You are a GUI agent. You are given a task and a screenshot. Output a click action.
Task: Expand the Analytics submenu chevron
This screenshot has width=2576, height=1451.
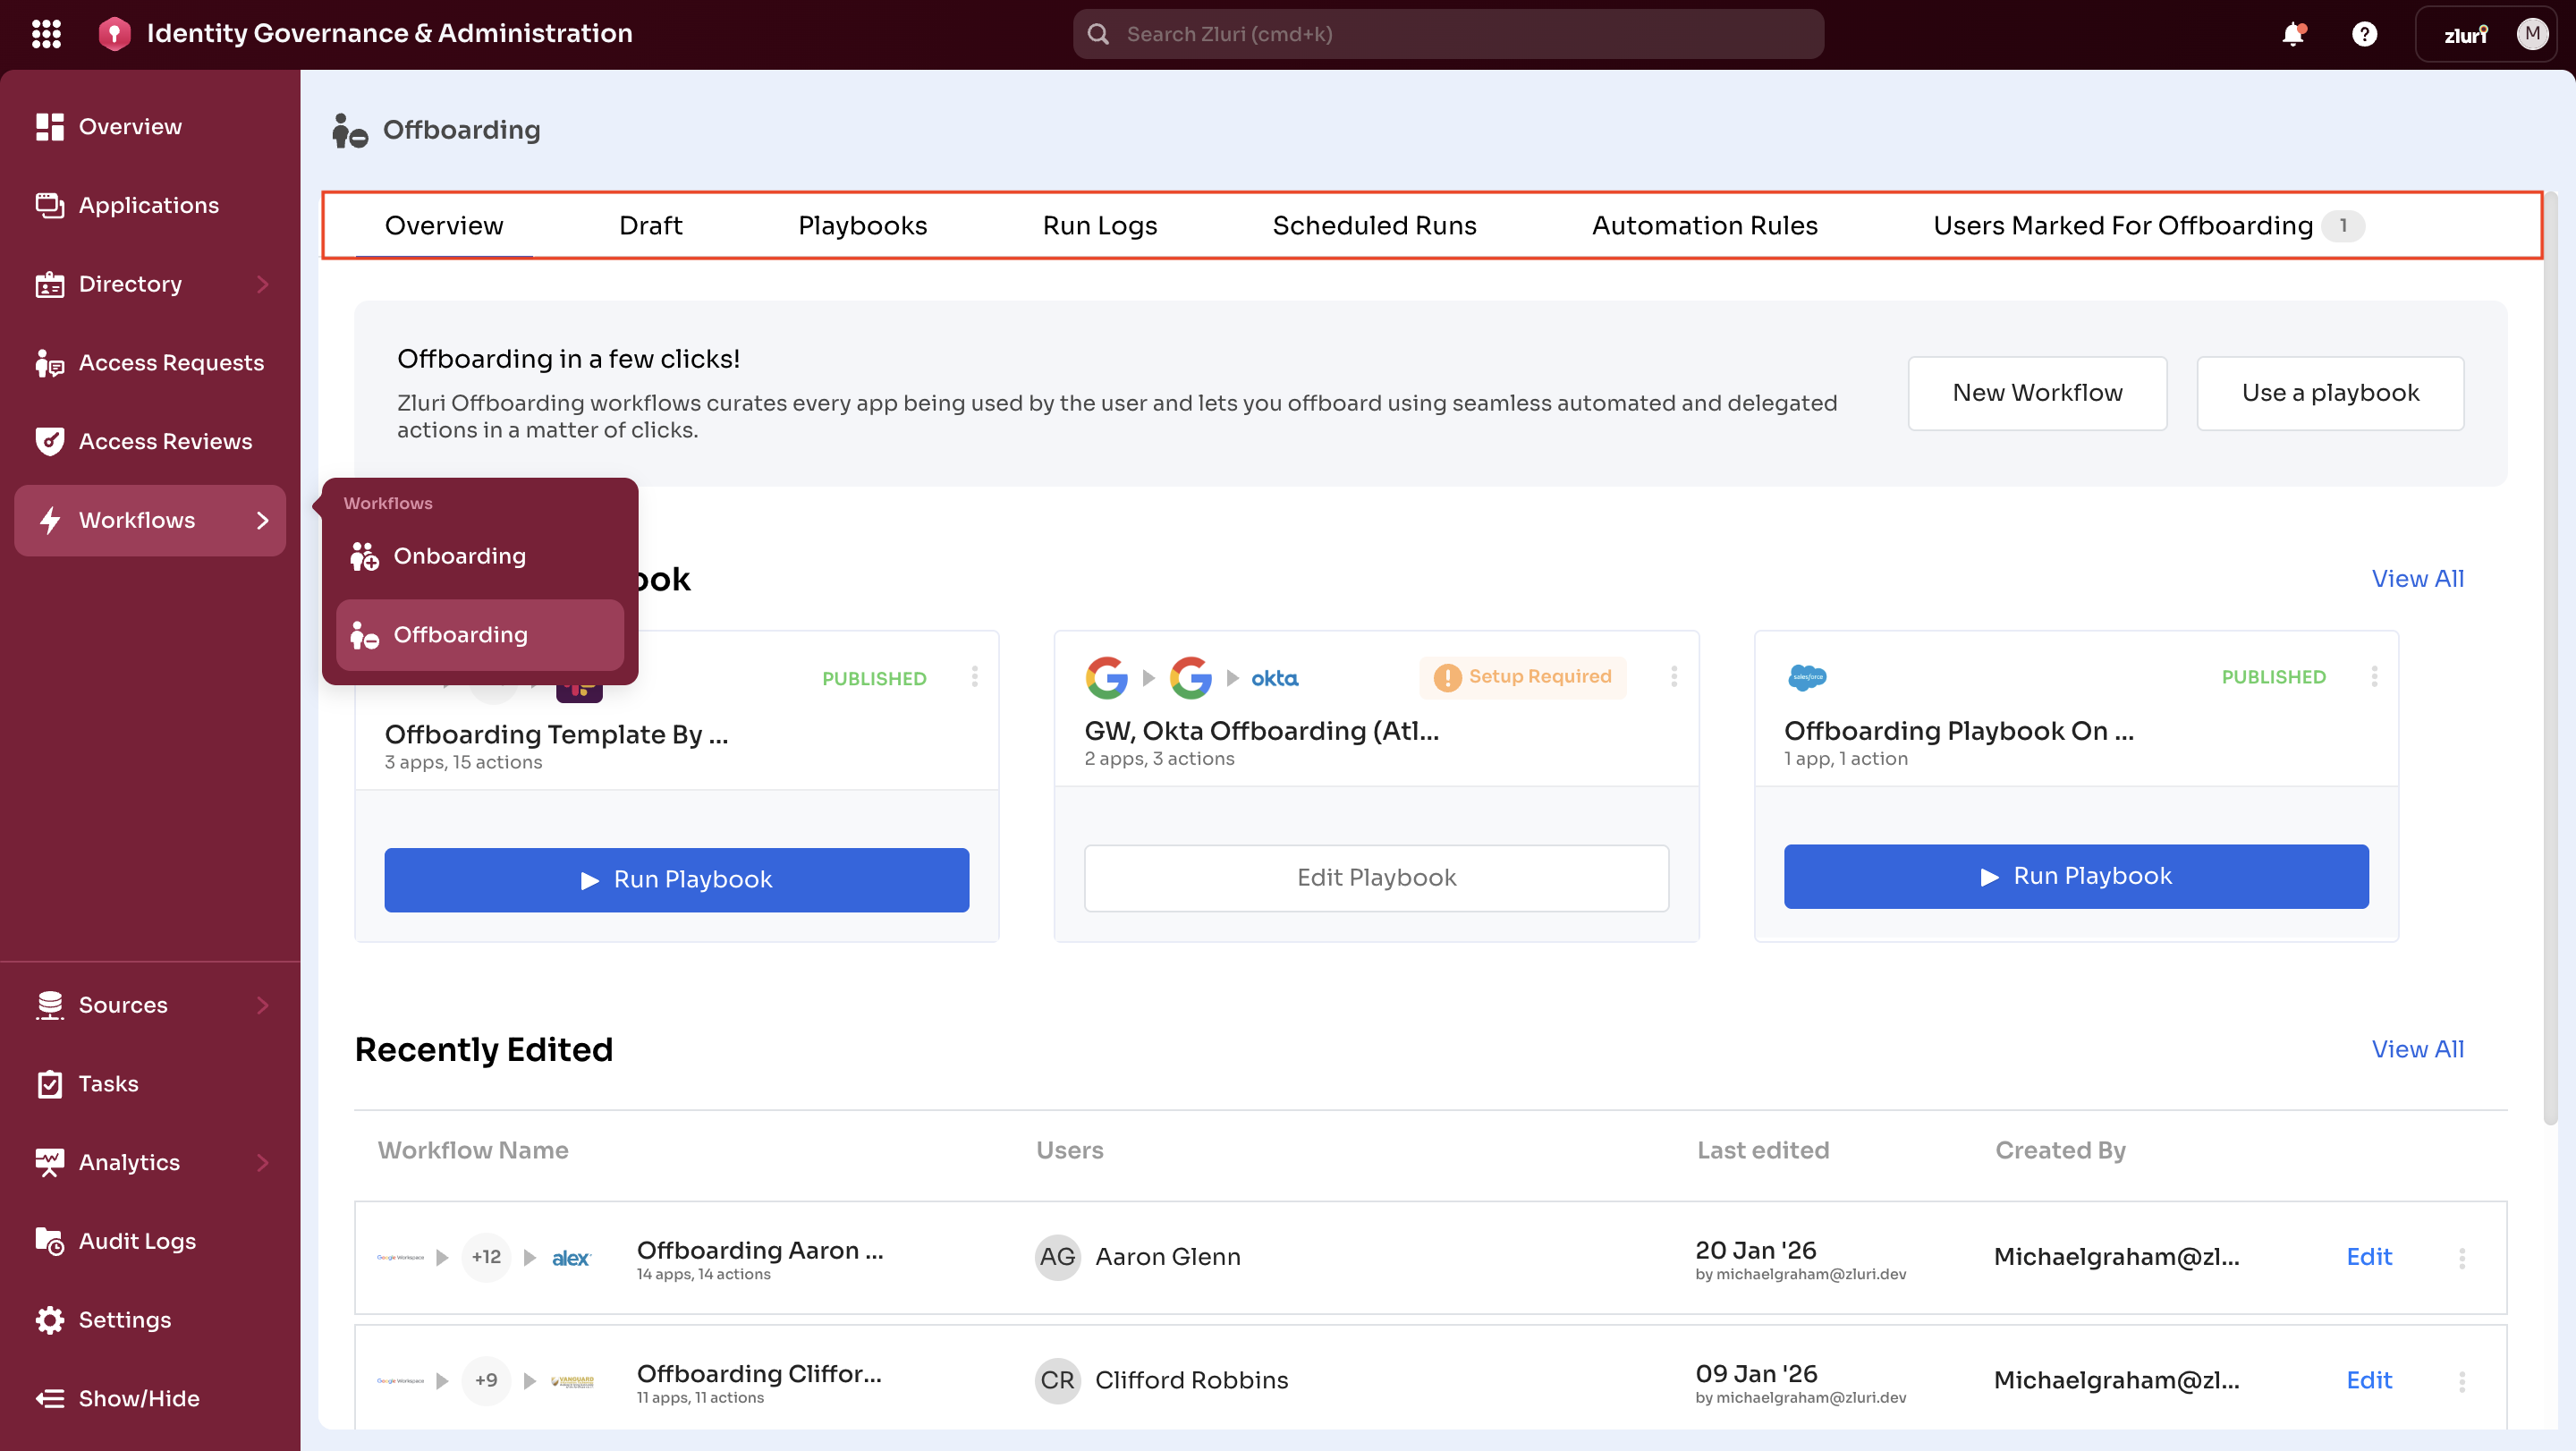263,1162
